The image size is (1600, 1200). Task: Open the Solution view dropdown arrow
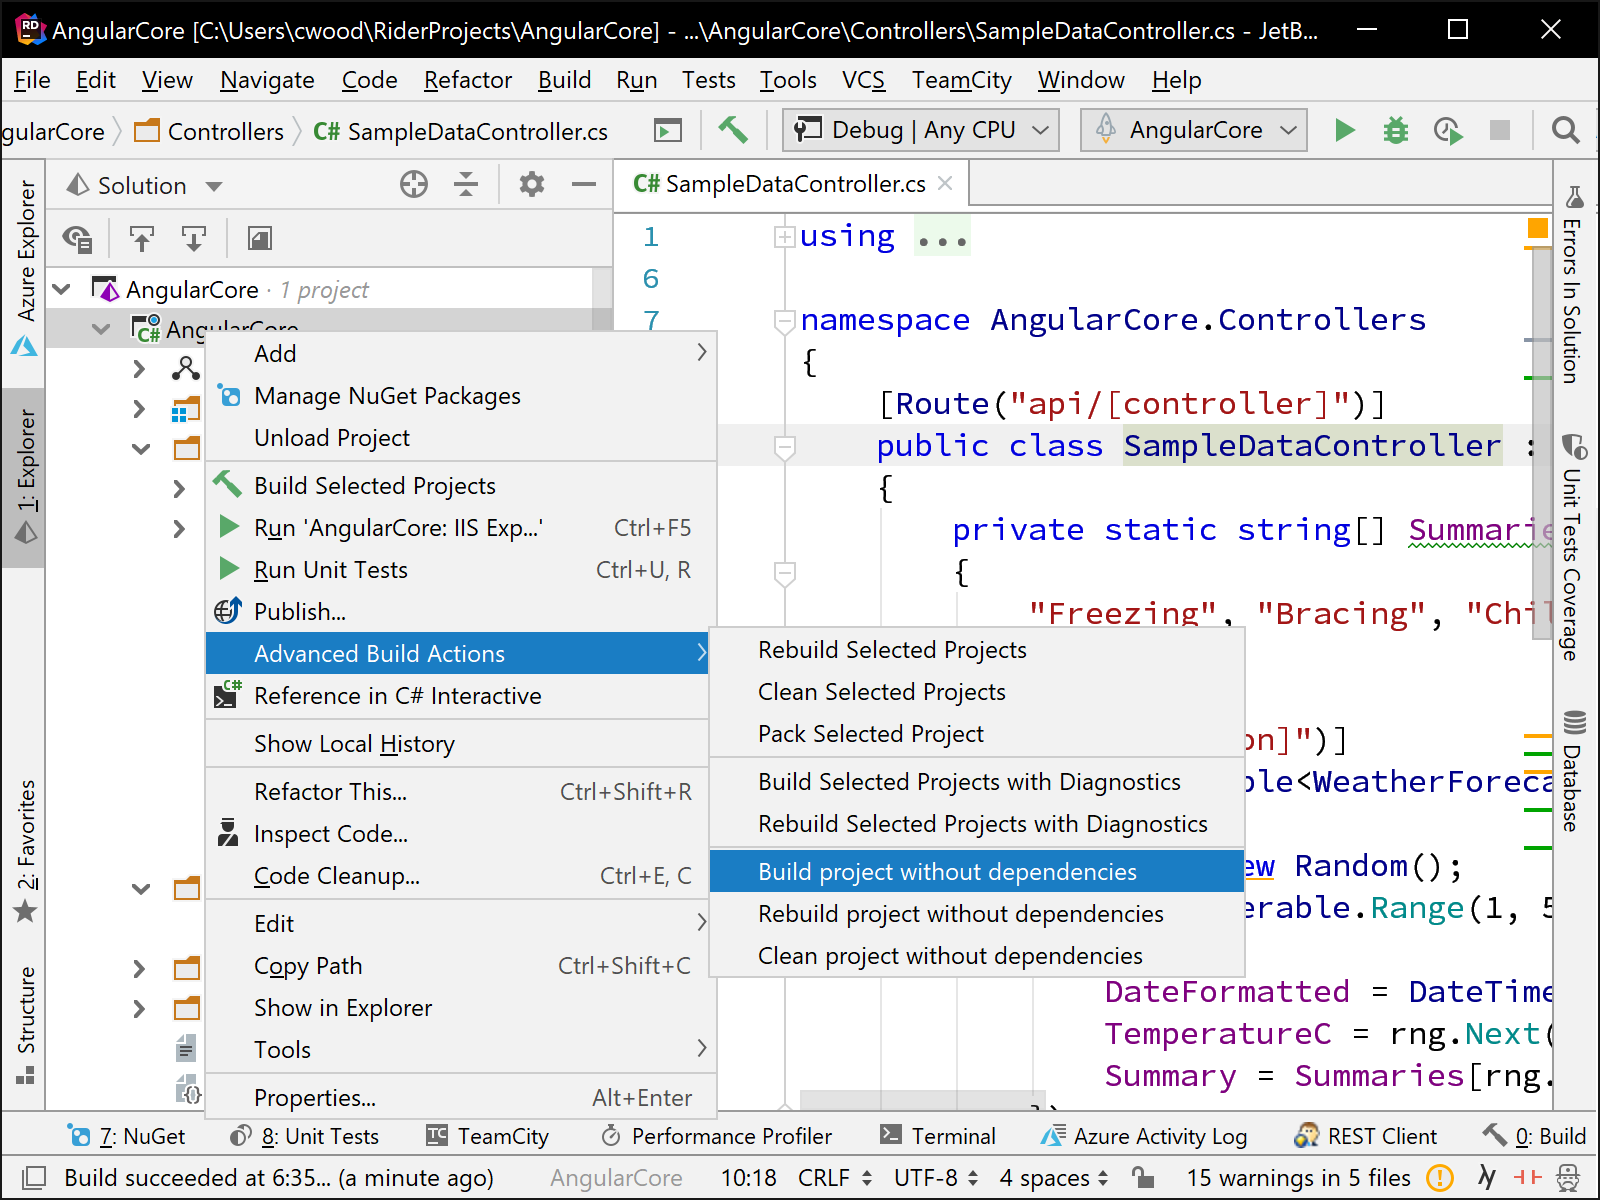coord(214,186)
